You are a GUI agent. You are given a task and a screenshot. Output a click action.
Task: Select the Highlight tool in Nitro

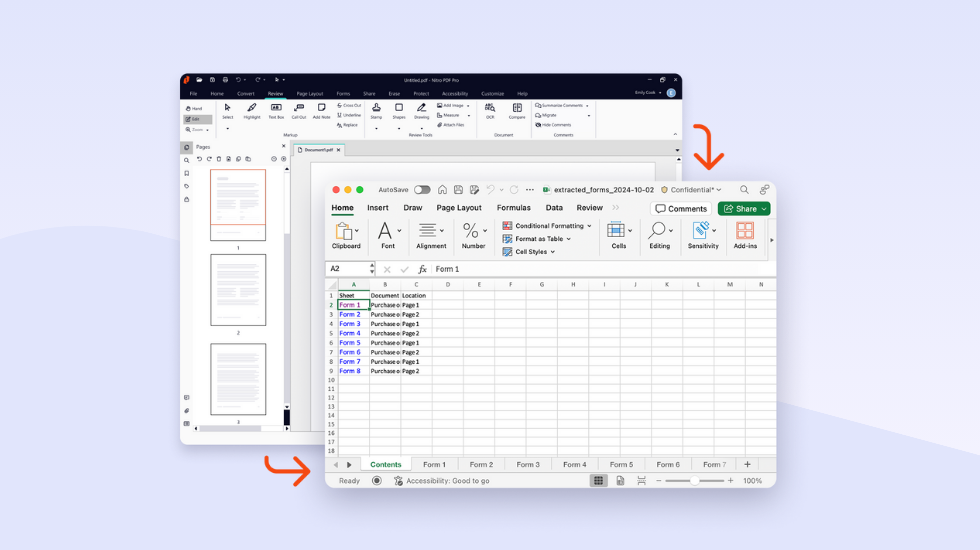coord(251,110)
